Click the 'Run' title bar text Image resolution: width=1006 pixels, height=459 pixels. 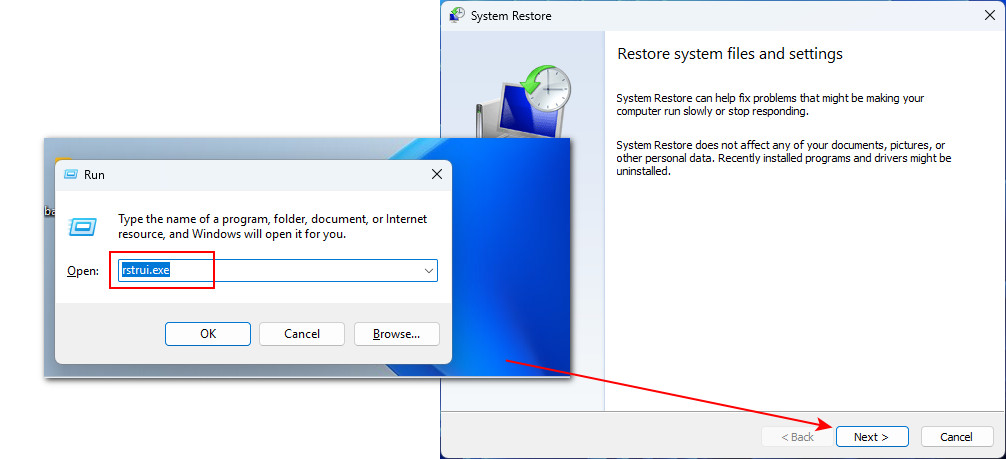(x=94, y=174)
